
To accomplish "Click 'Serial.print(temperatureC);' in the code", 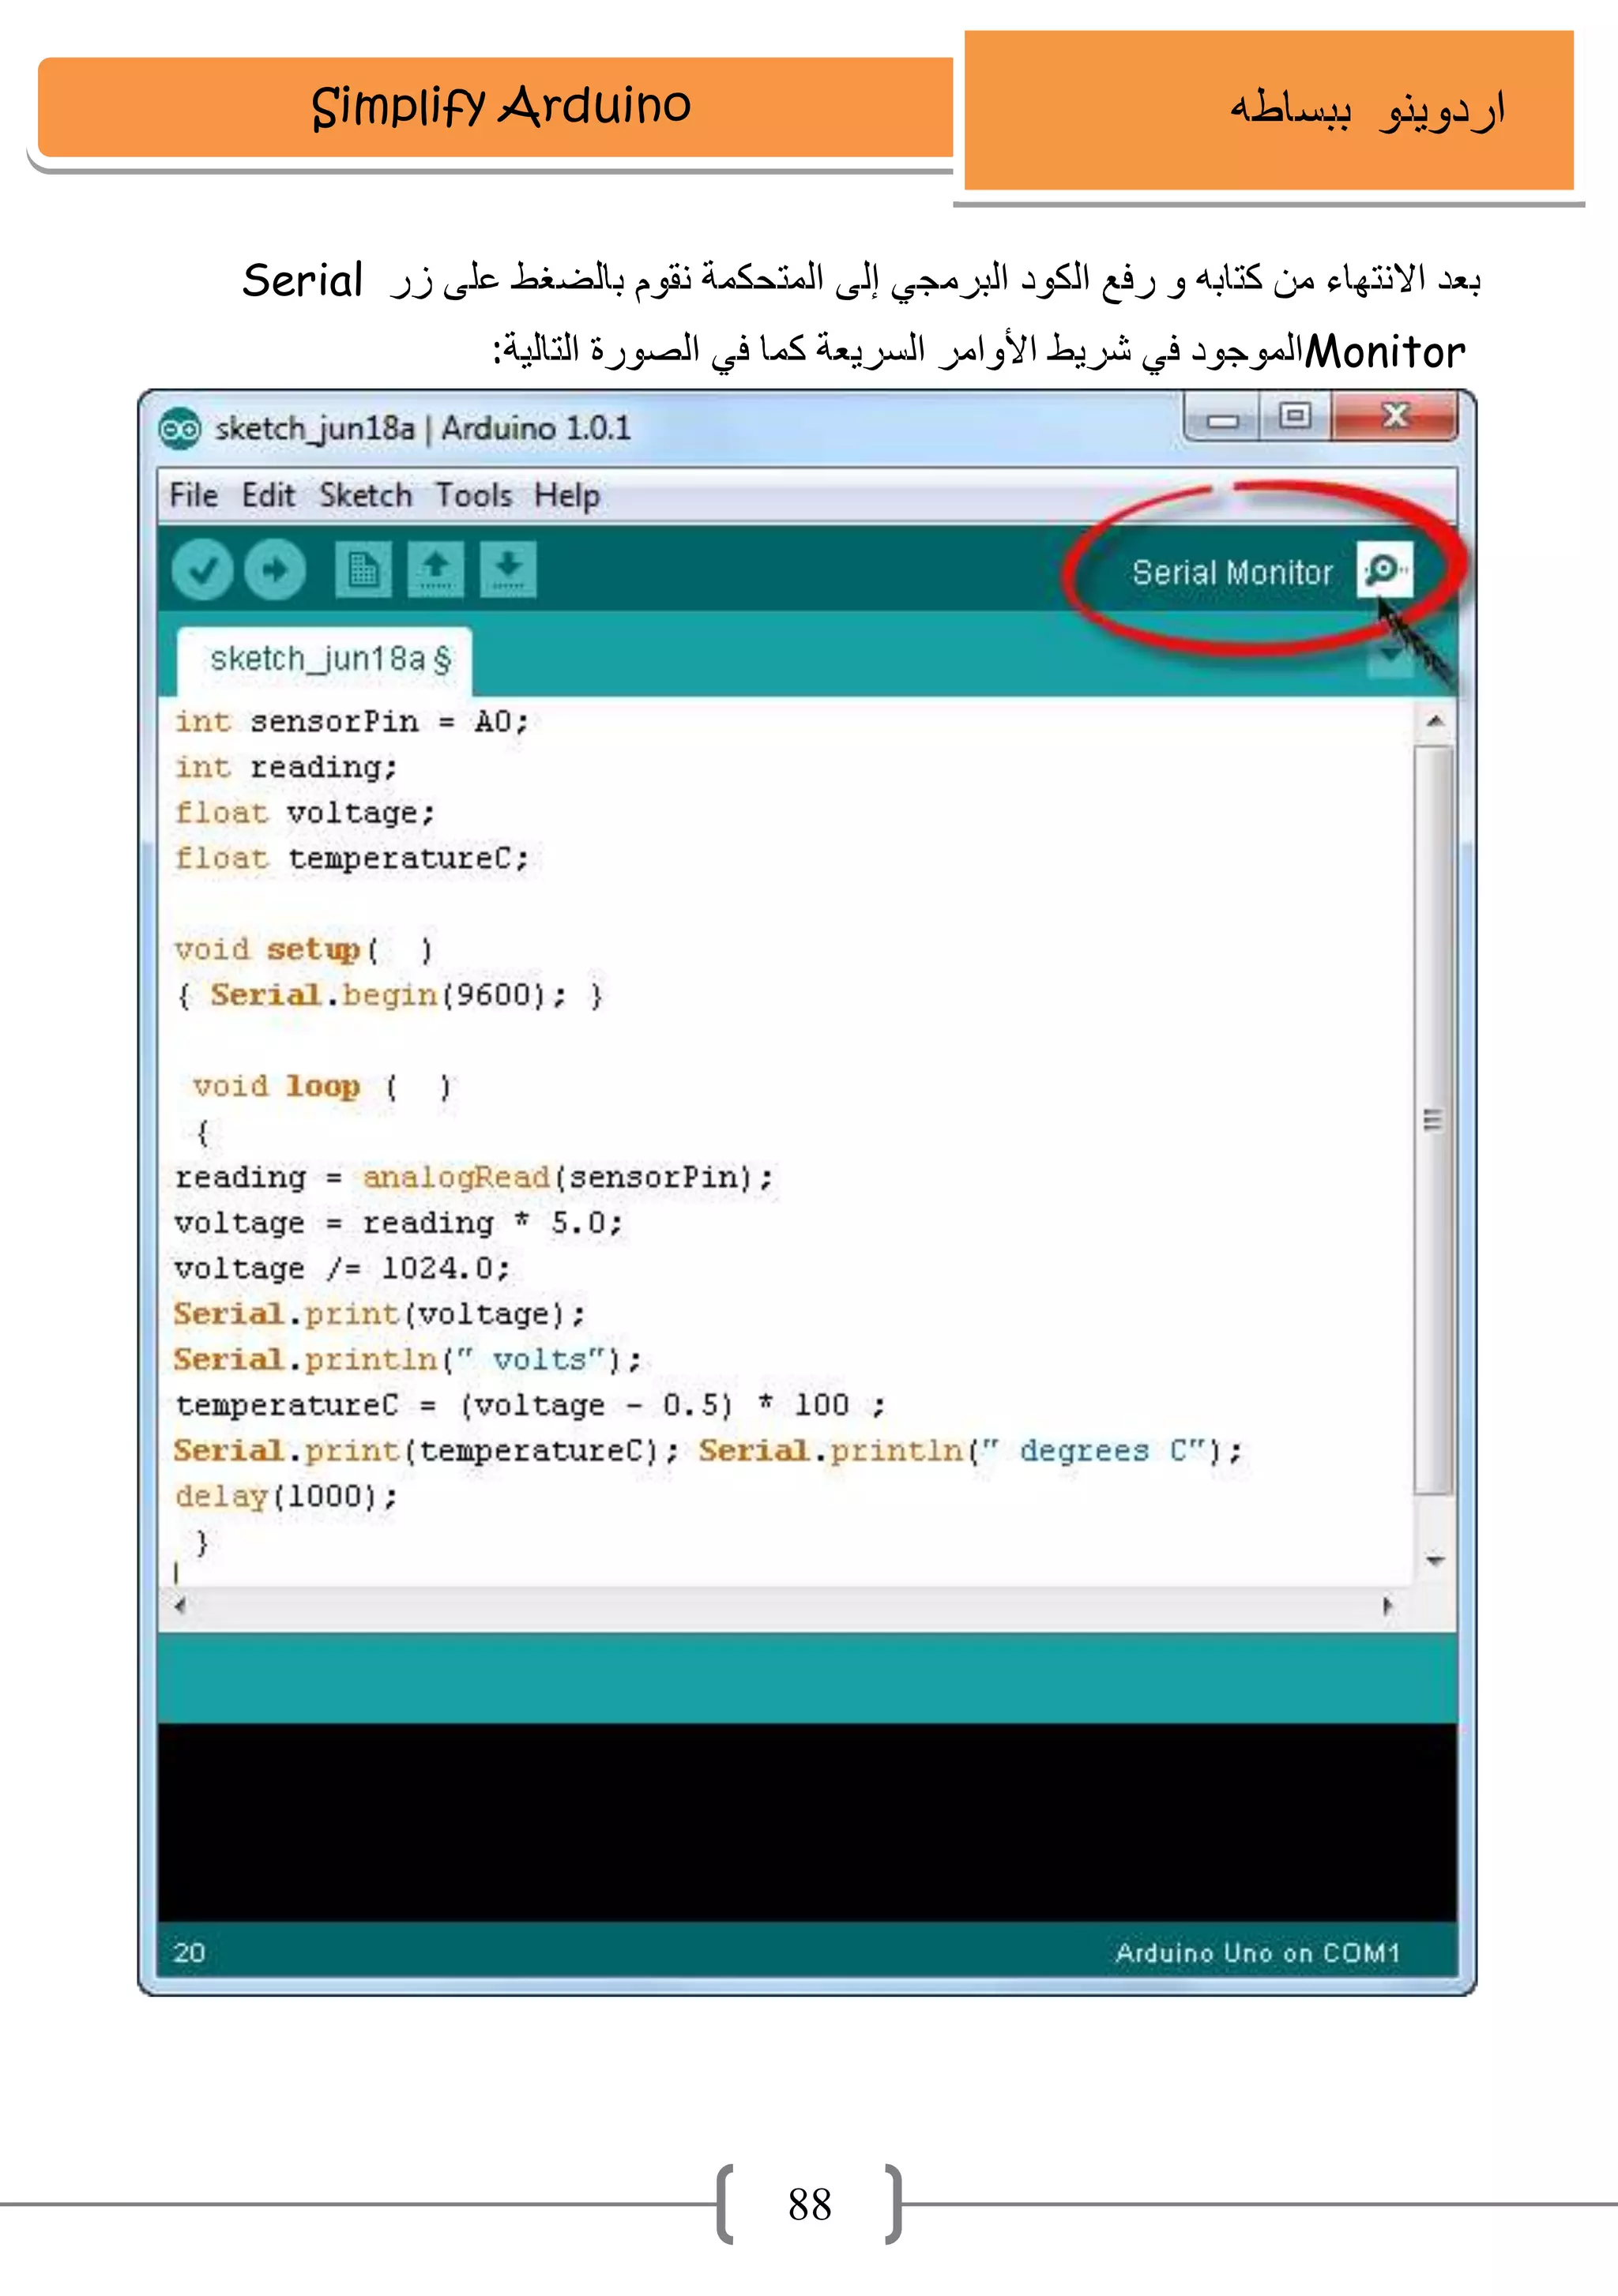I will (426, 1452).
